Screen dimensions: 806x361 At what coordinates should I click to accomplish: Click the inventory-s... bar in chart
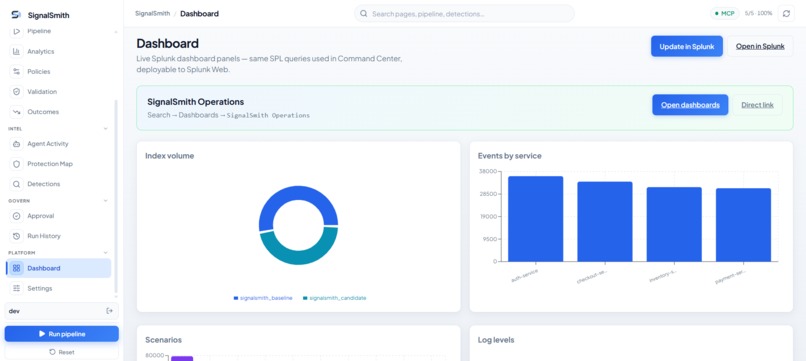tap(674, 224)
